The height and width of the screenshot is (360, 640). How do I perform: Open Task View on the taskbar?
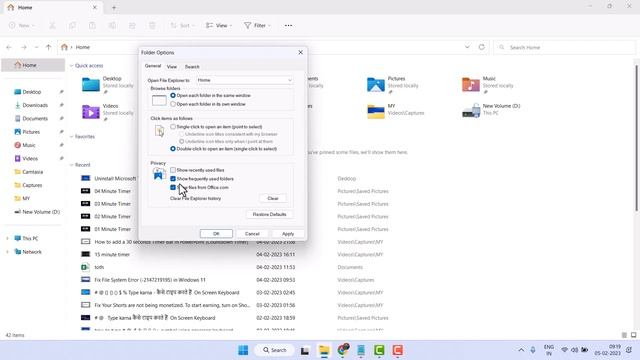[x=305, y=350]
